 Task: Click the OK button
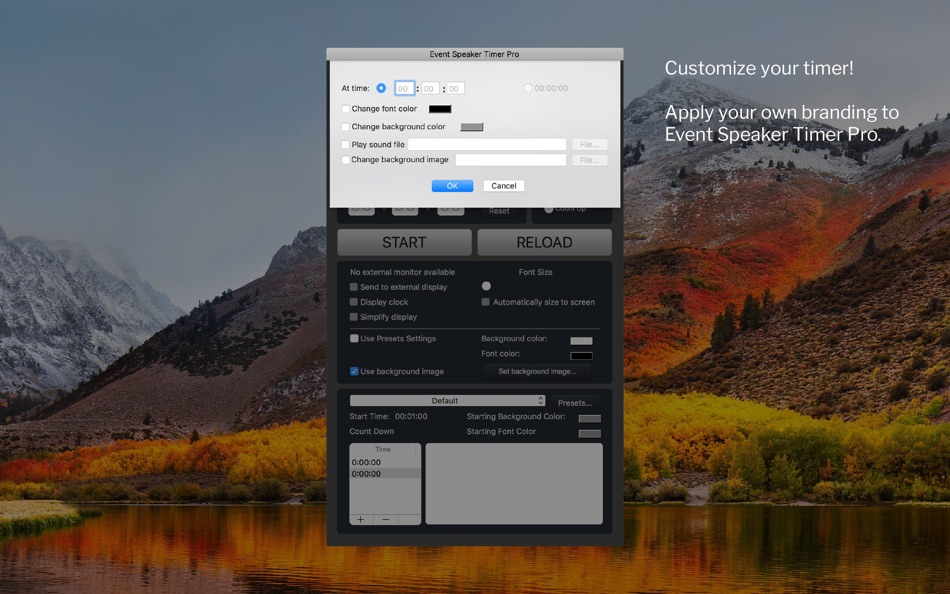coord(452,186)
